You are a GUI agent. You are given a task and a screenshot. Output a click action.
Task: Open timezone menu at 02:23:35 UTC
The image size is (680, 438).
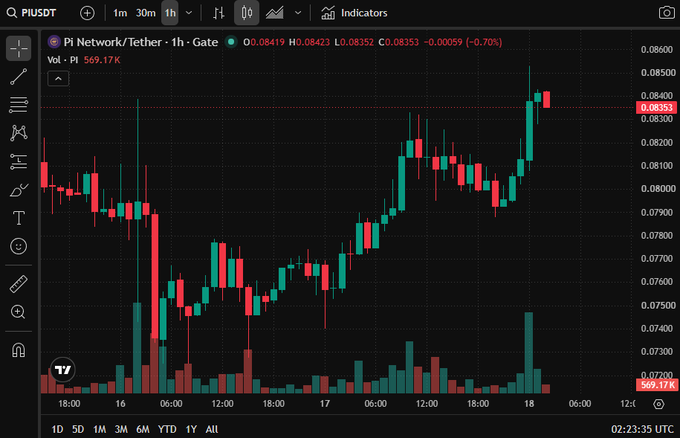(642, 429)
